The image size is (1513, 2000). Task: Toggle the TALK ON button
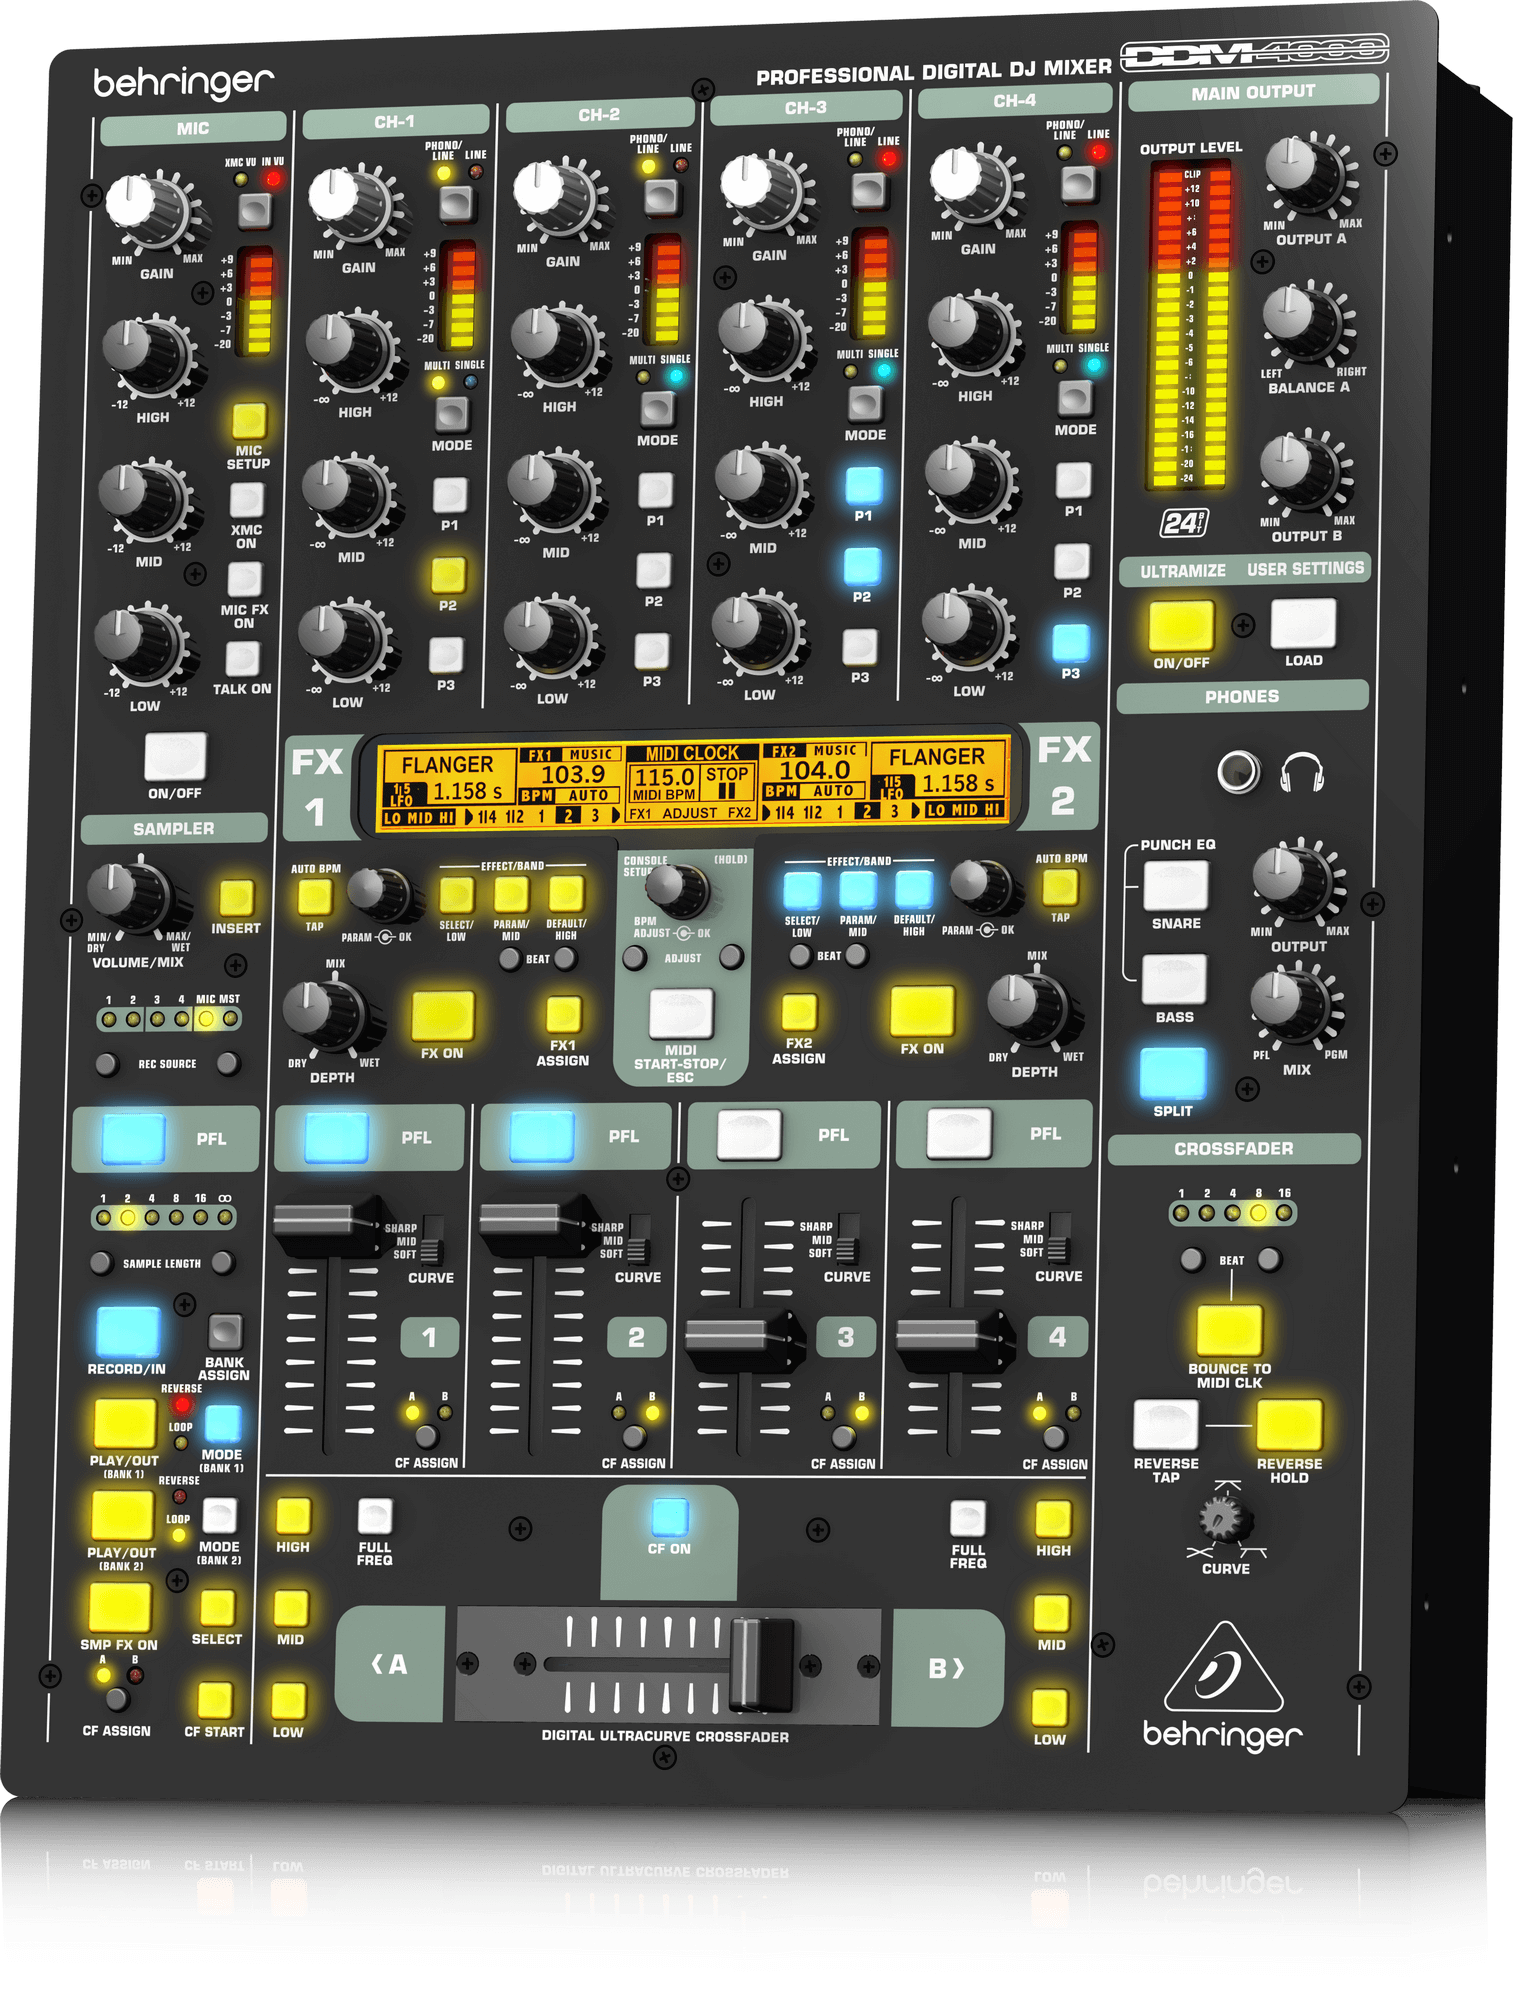tap(242, 658)
